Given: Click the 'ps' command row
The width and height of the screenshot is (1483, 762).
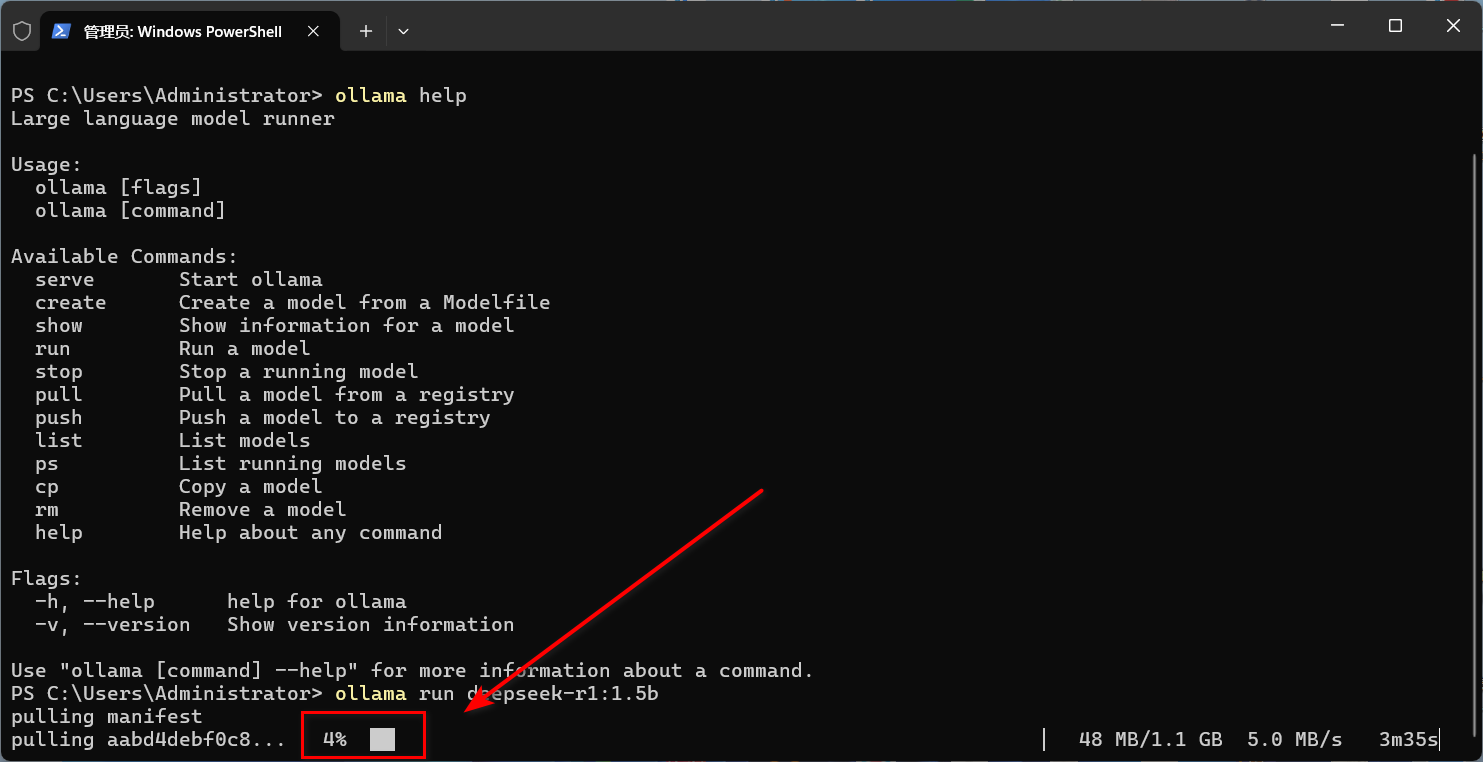Looking at the screenshot, I should [x=221, y=464].
